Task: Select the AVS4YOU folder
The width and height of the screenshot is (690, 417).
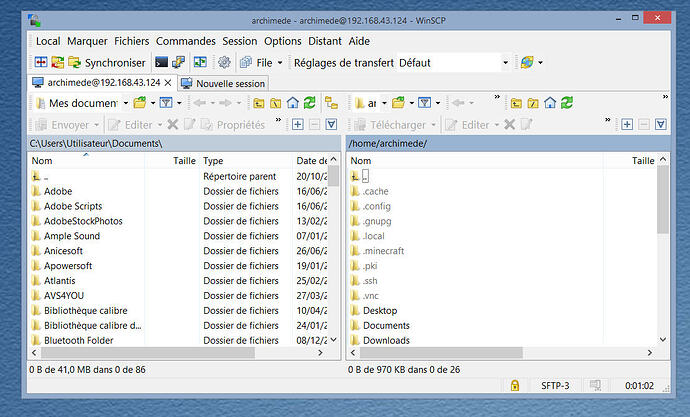Action: 63,296
